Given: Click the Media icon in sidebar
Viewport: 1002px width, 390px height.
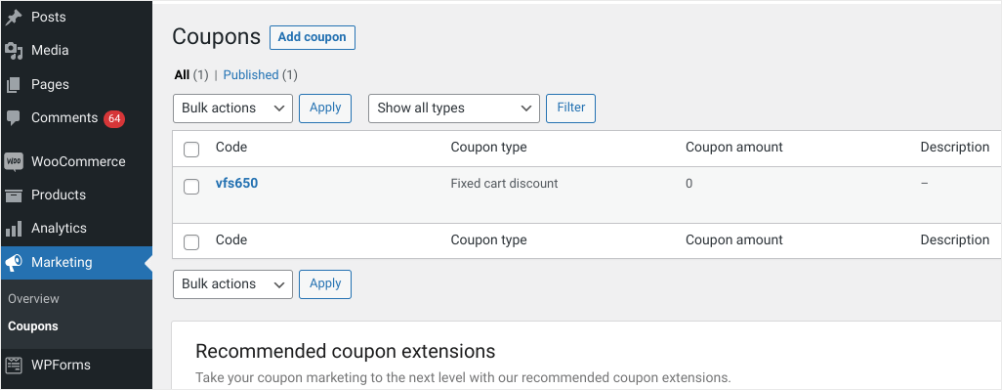Looking at the screenshot, I should (13, 51).
